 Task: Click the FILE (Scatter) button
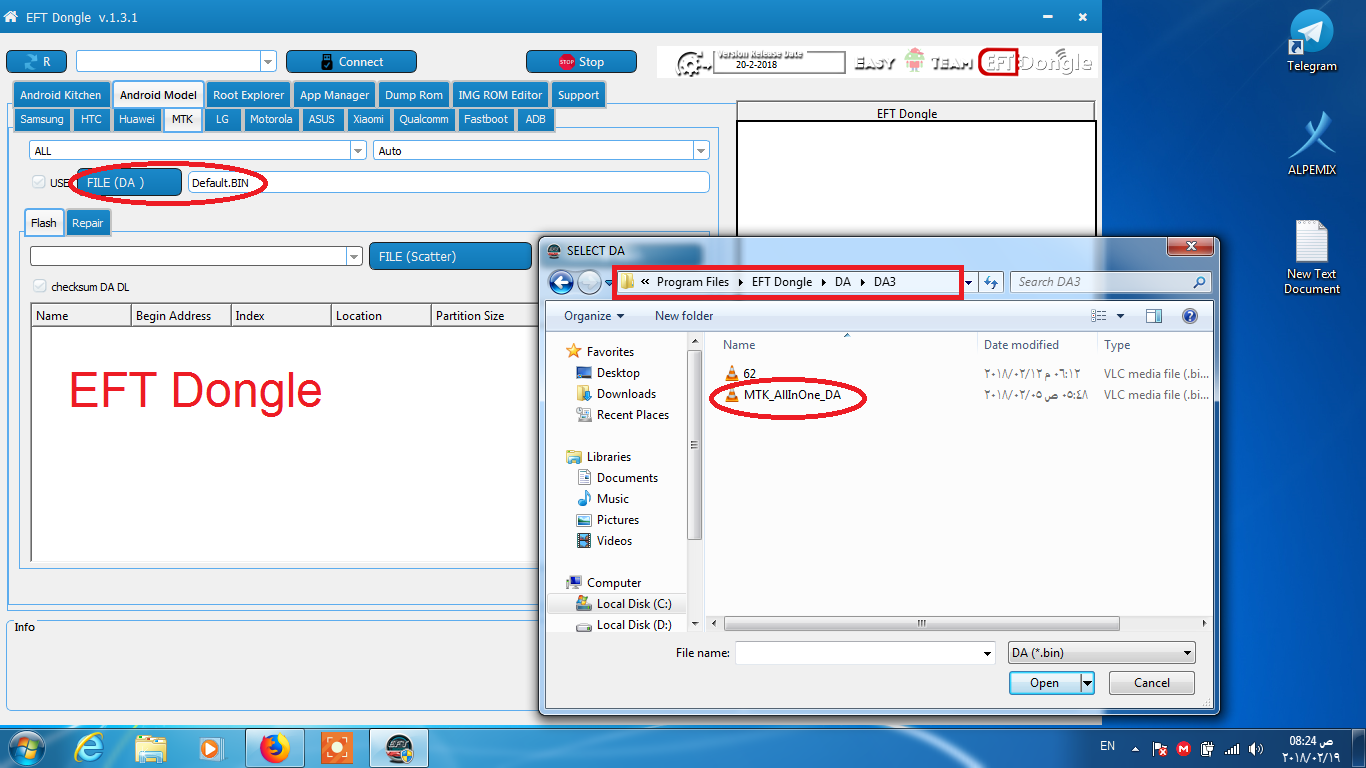(450, 256)
